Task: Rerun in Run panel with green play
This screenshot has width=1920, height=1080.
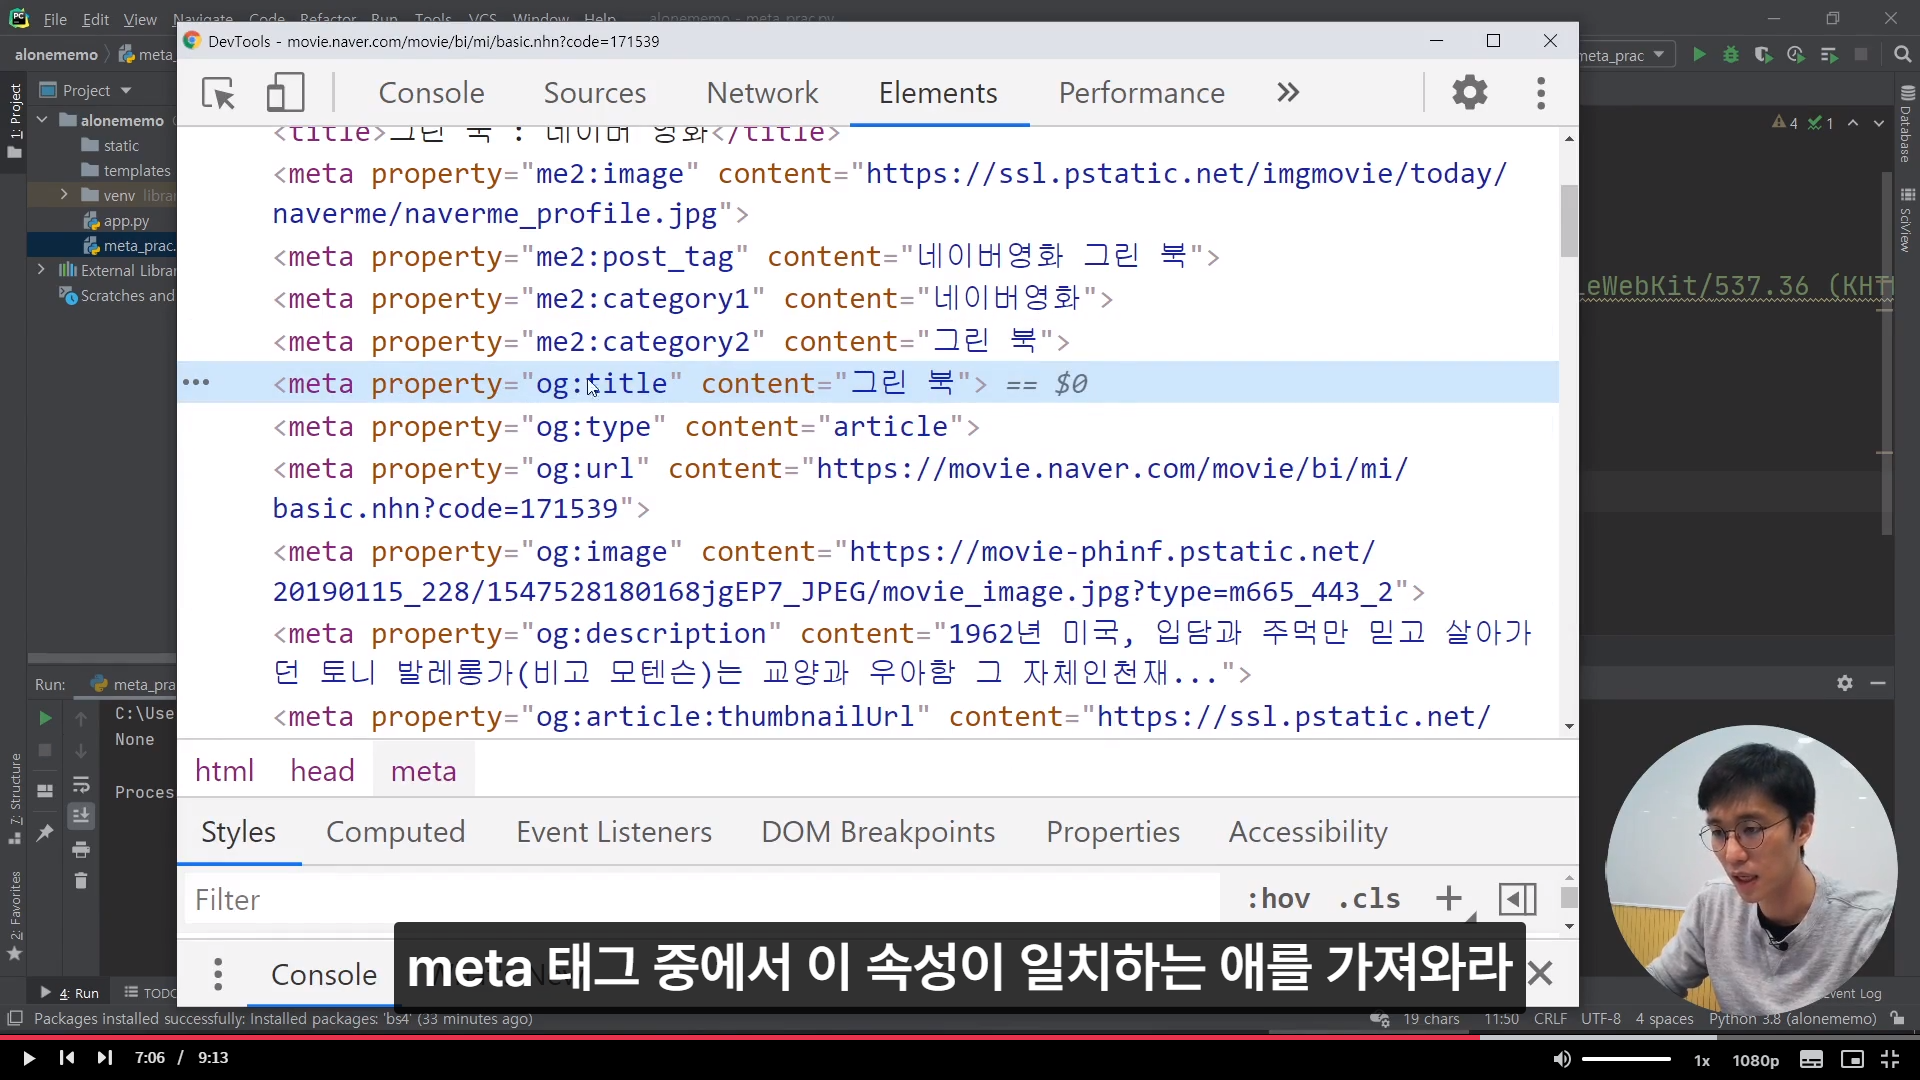Action: click(45, 718)
